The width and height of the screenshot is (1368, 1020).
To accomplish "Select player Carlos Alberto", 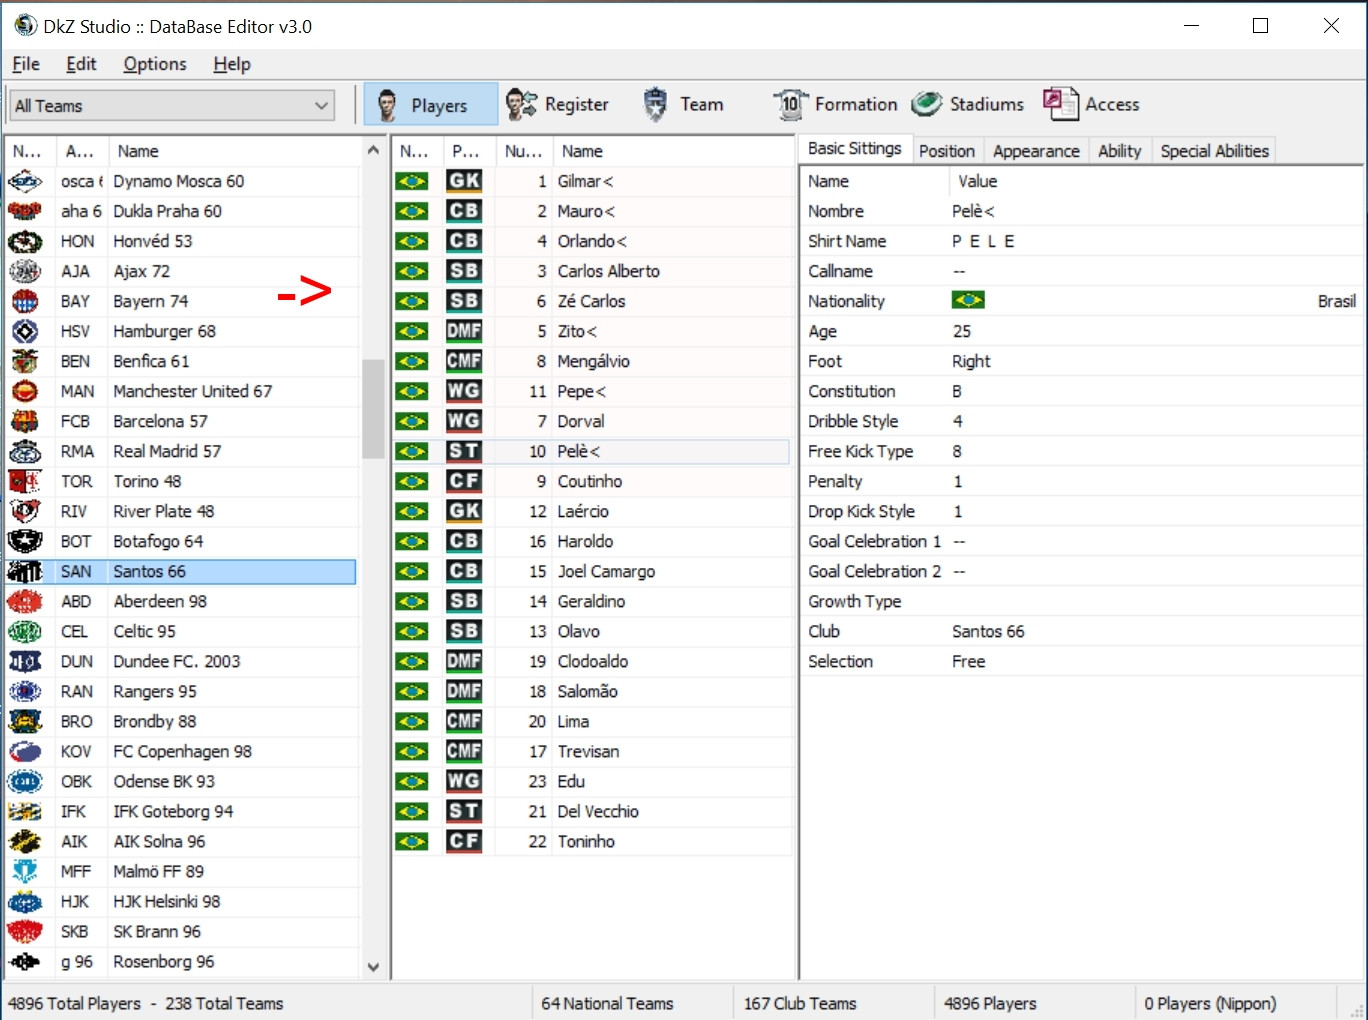I will (x=608, y=271).
